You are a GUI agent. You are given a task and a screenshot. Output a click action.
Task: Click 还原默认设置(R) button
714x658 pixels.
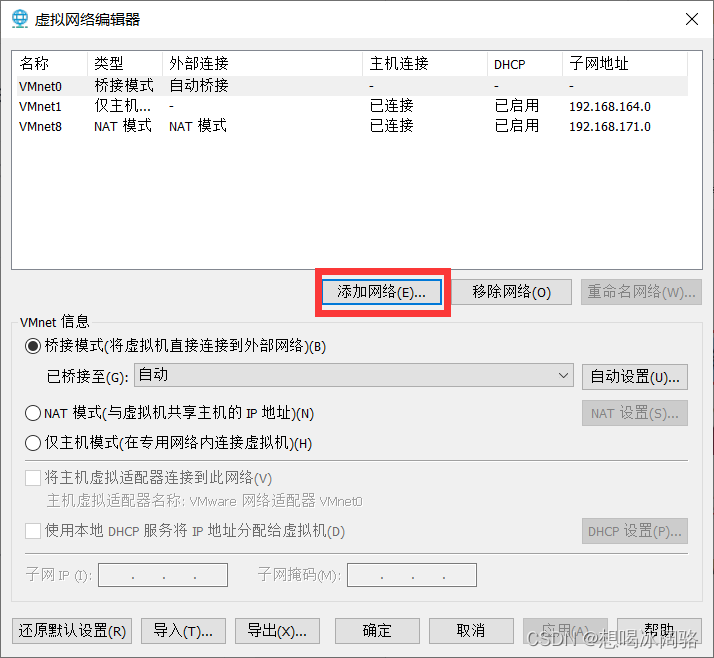tap(72, 631)
